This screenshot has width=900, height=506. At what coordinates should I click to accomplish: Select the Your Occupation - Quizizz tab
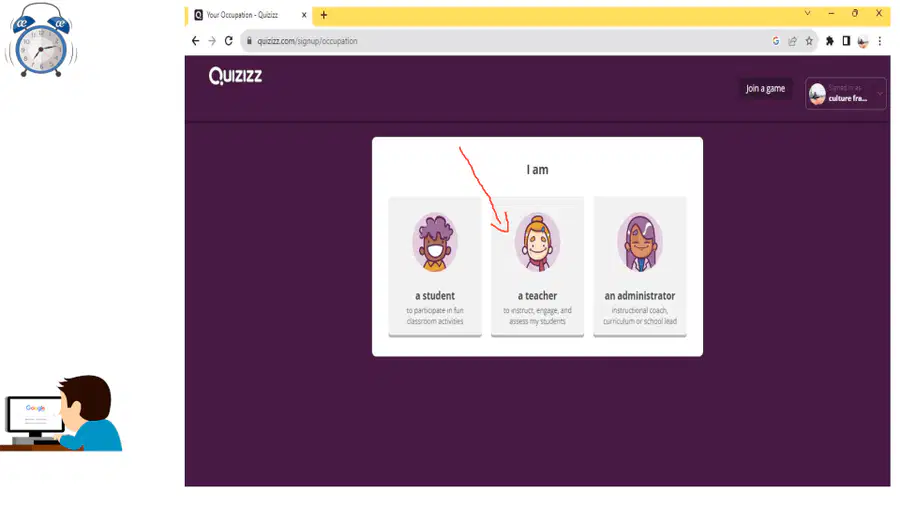pyautogui.click(x=250, y=15)
